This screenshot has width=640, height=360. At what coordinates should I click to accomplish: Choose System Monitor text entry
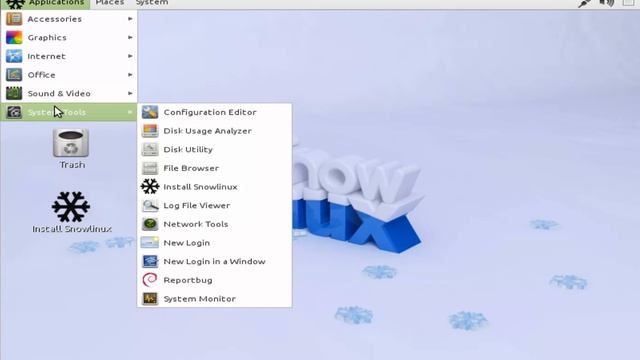[x=200, y=299]
